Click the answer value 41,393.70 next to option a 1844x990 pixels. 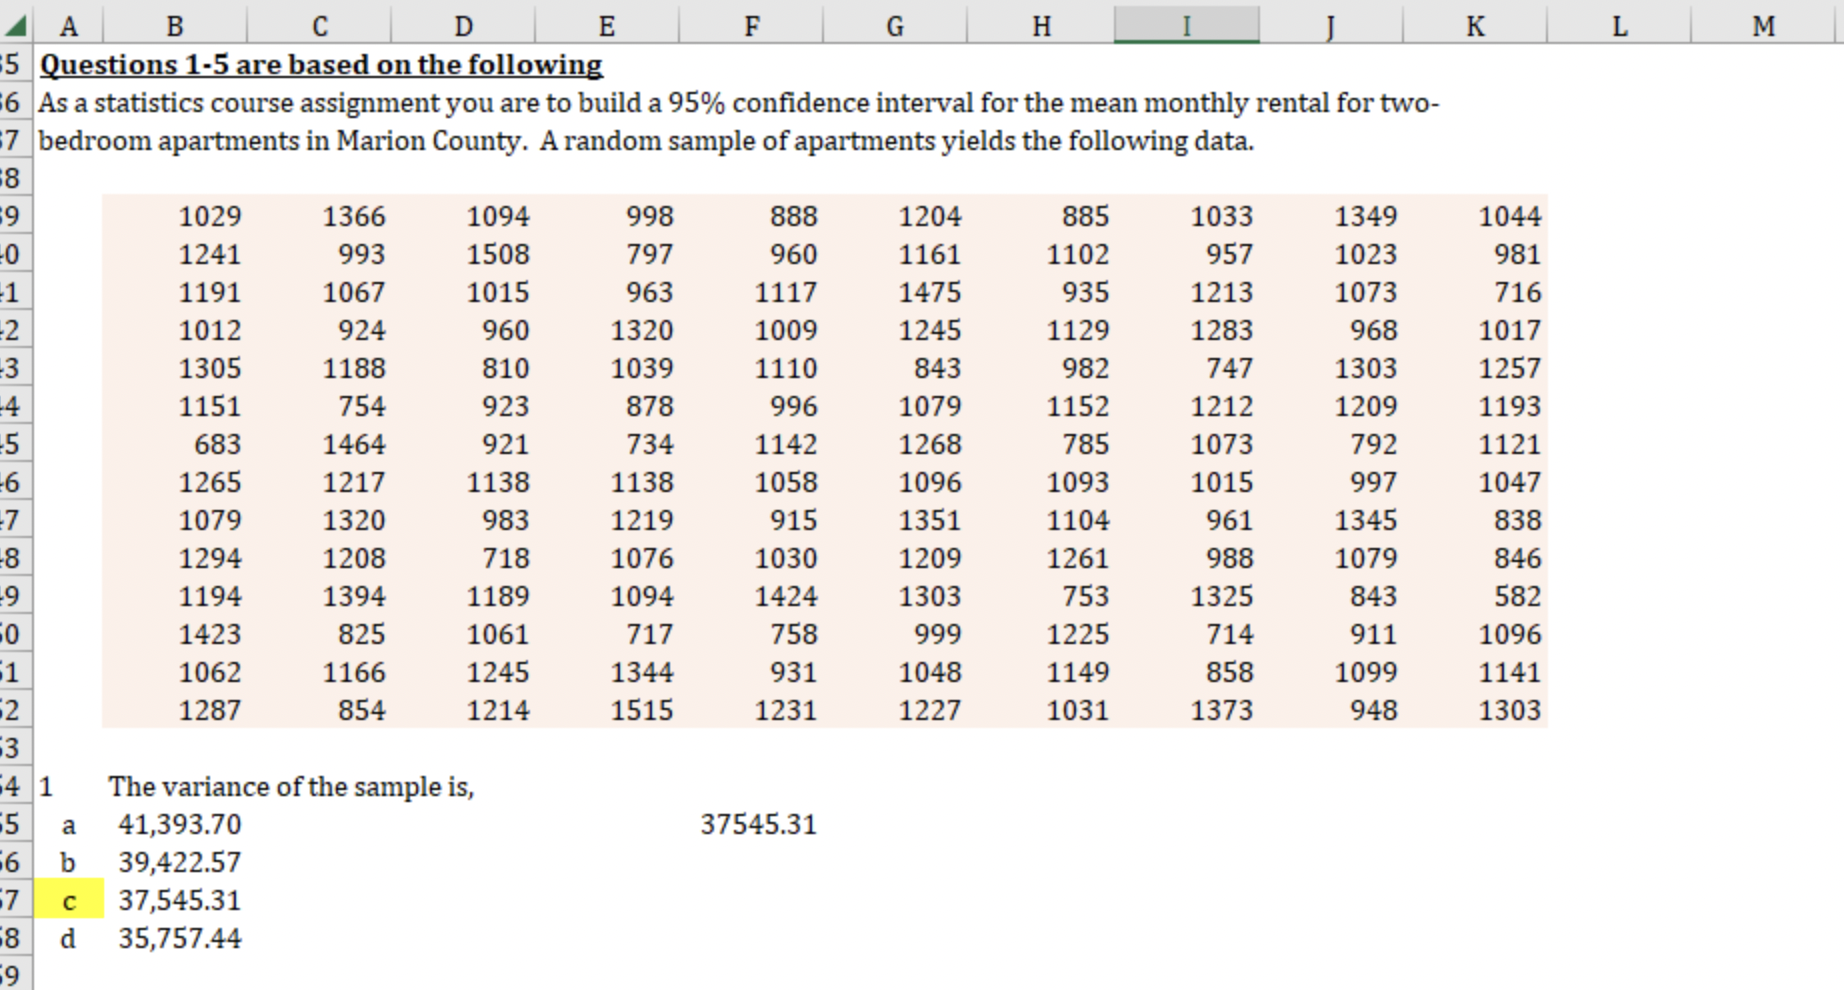point(178,824)
